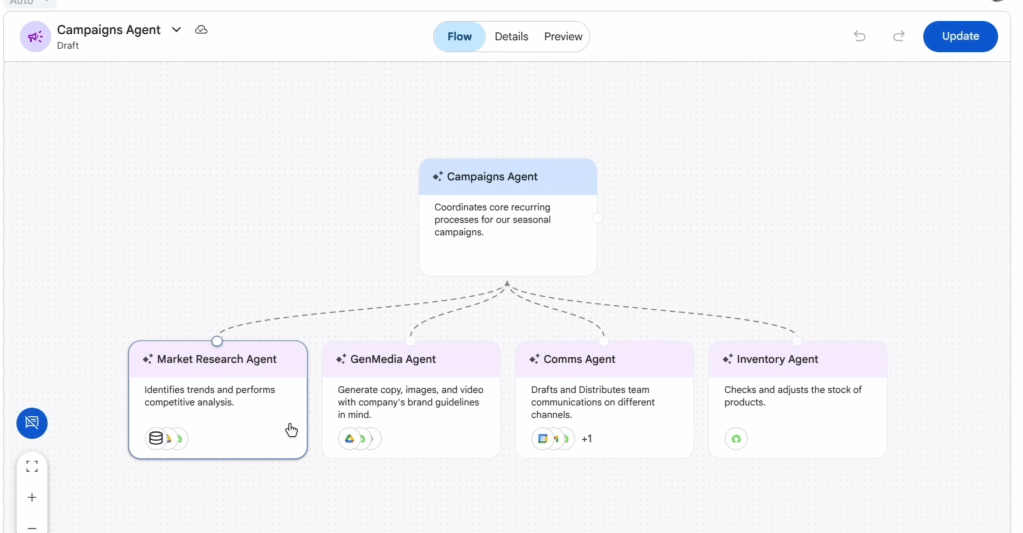Viewport: 1023px width, 533px height.
Task: Select the GenMedia Agent card
Action: tap(411, 399)
